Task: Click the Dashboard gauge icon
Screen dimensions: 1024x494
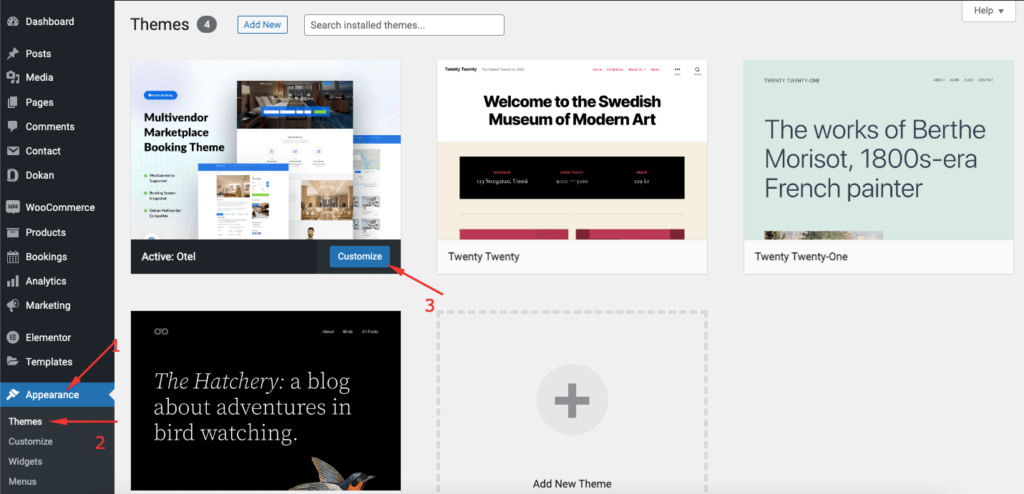Action: (12, 22)
